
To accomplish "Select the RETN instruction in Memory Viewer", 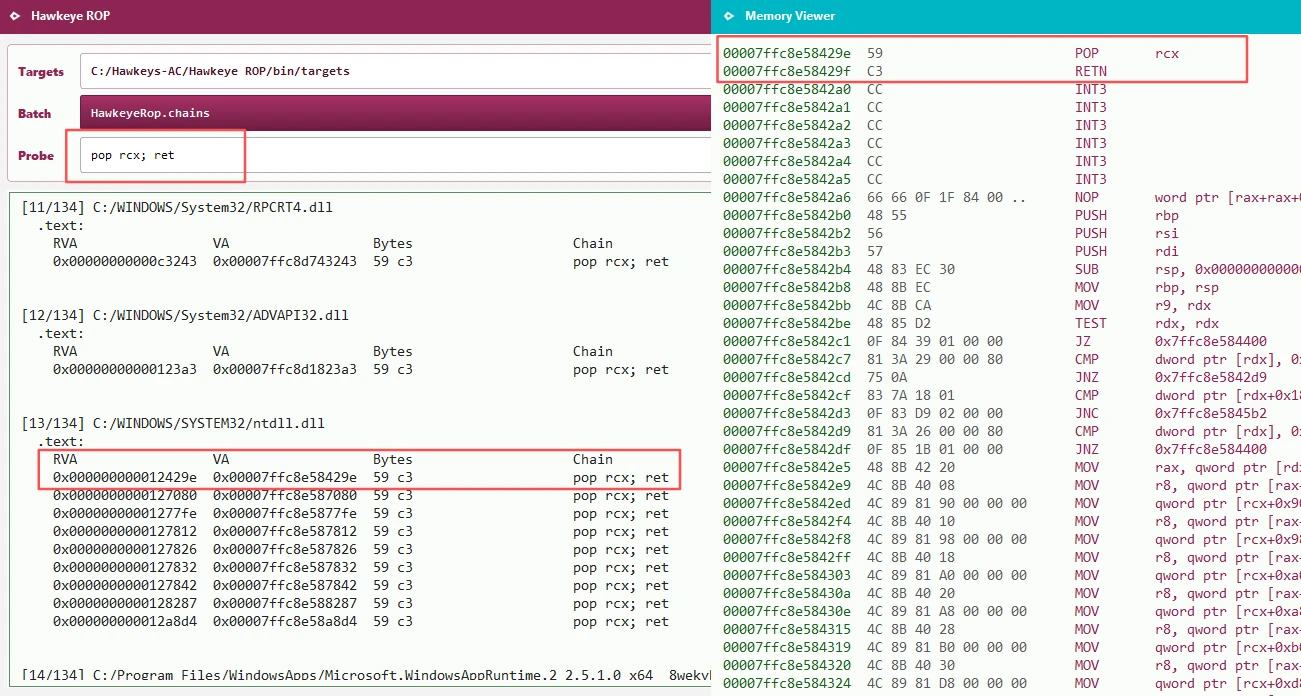I will (1091, 71).
